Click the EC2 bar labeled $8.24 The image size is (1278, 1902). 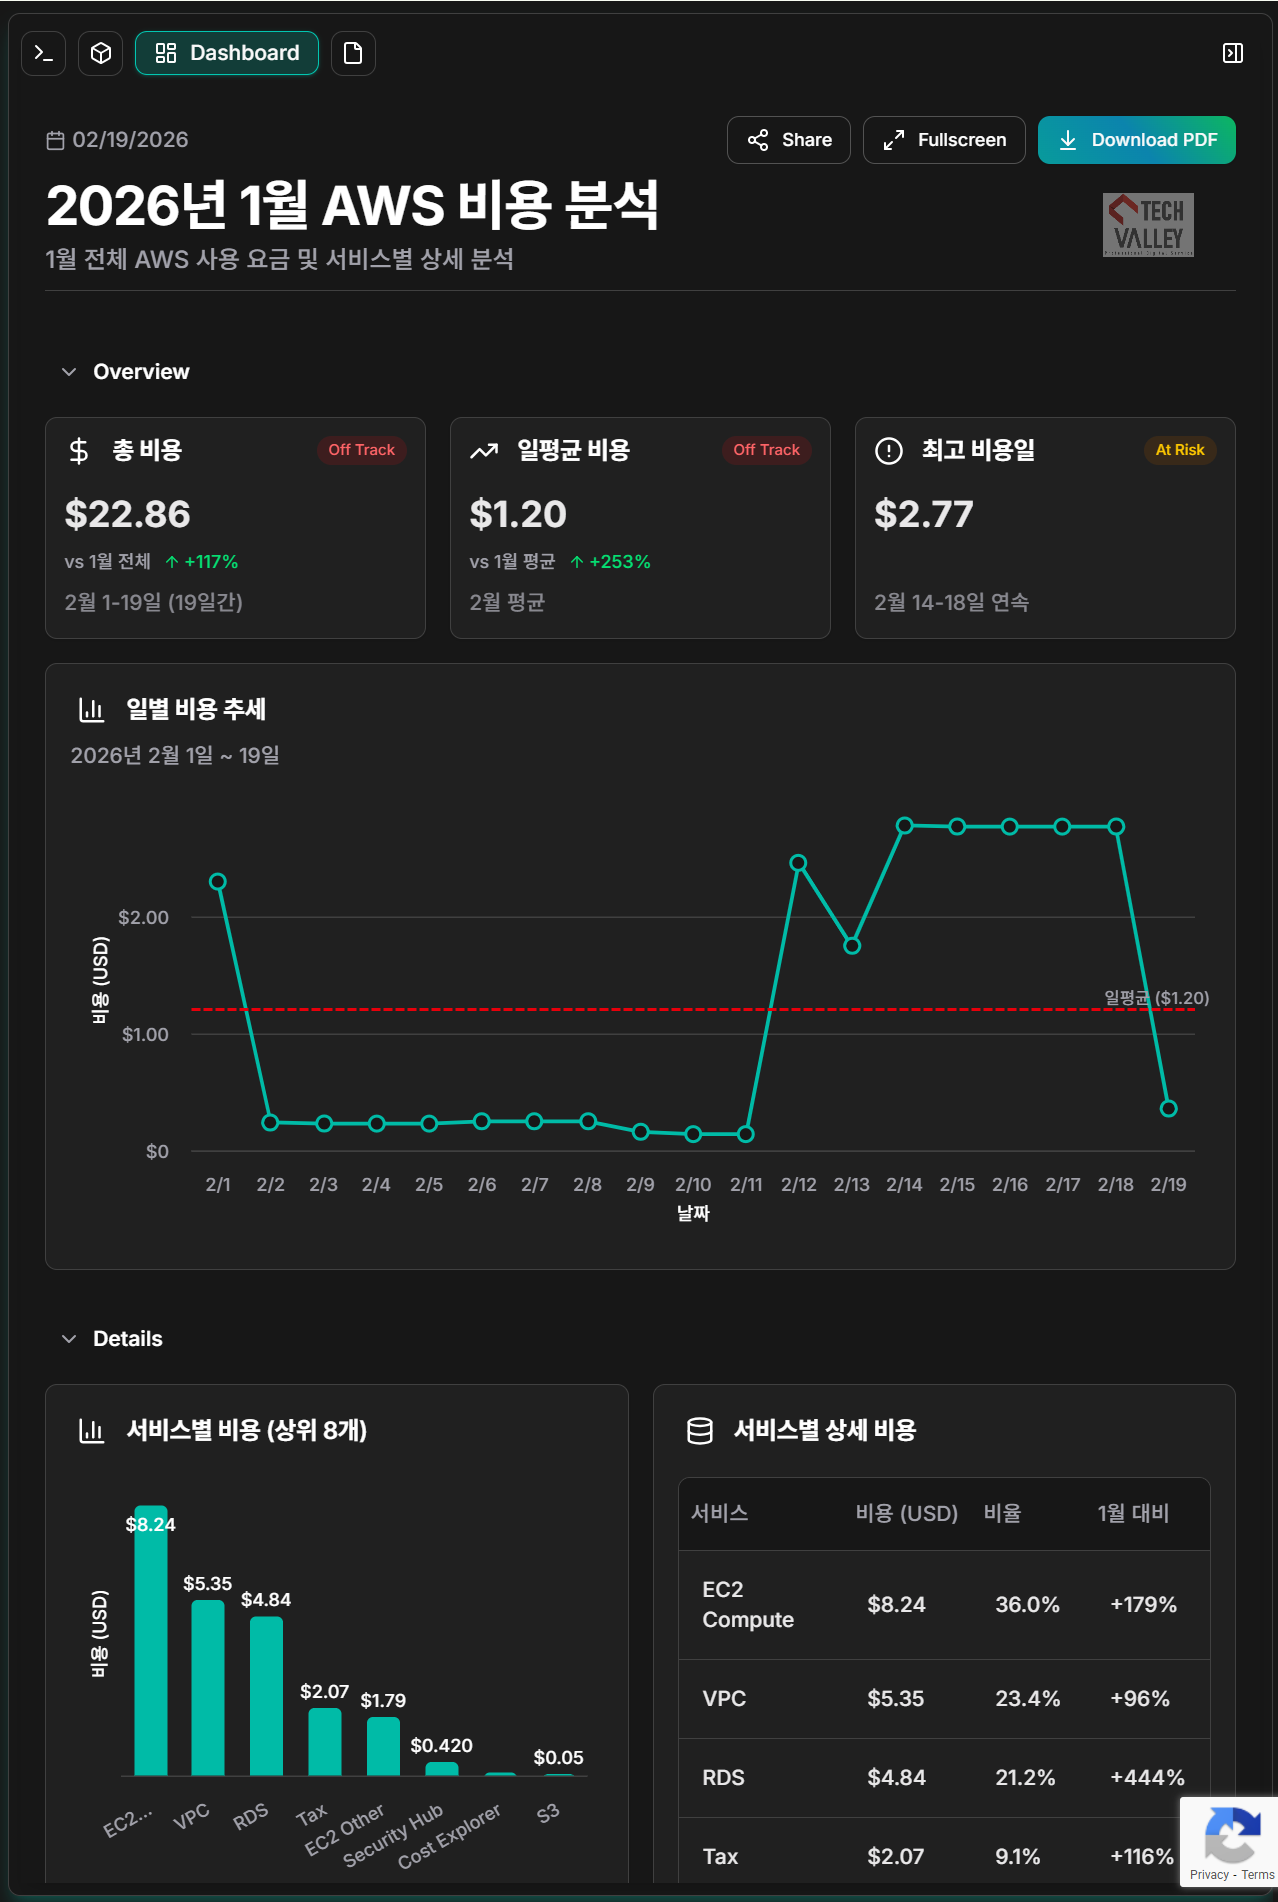point(151,1640)
